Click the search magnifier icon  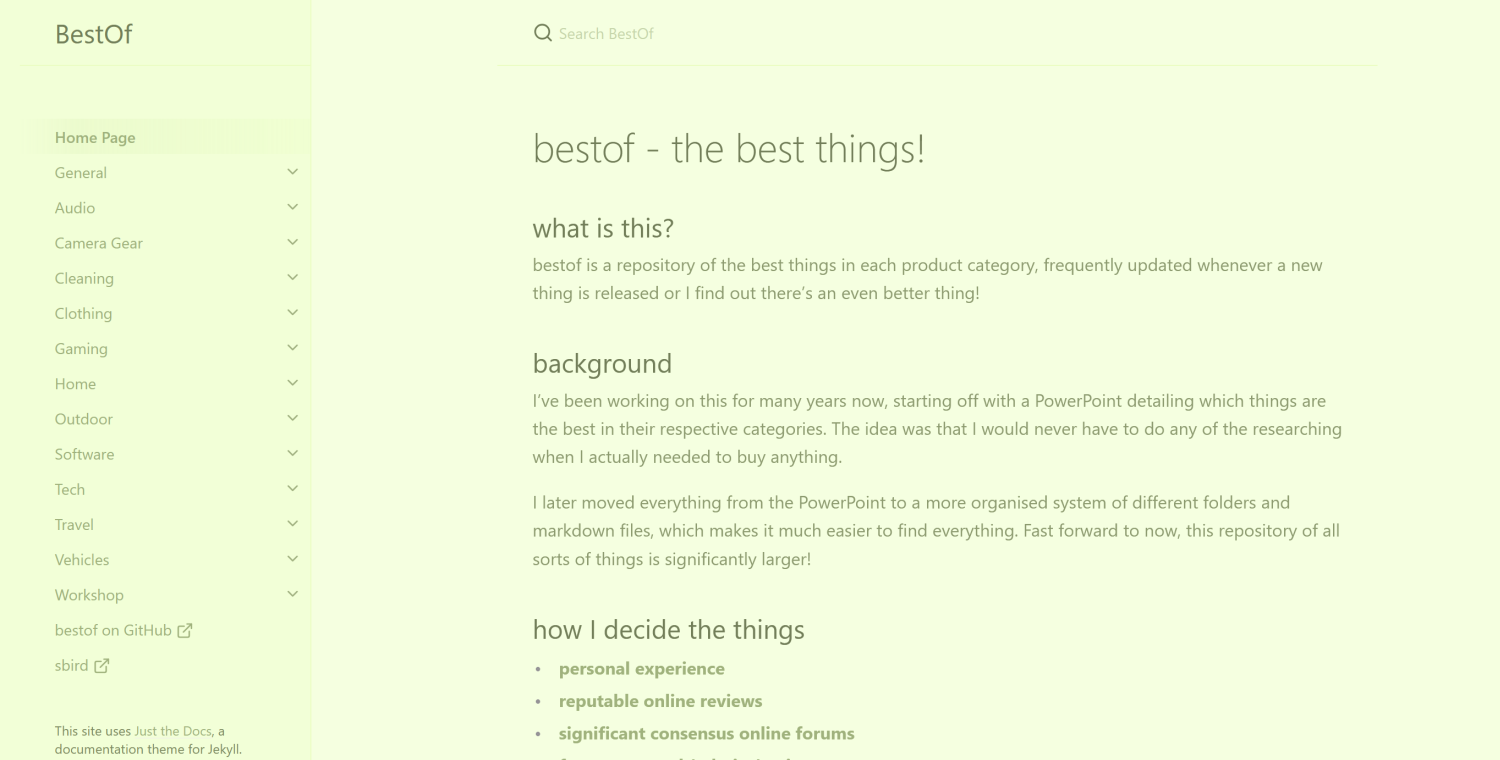[543, 33]
